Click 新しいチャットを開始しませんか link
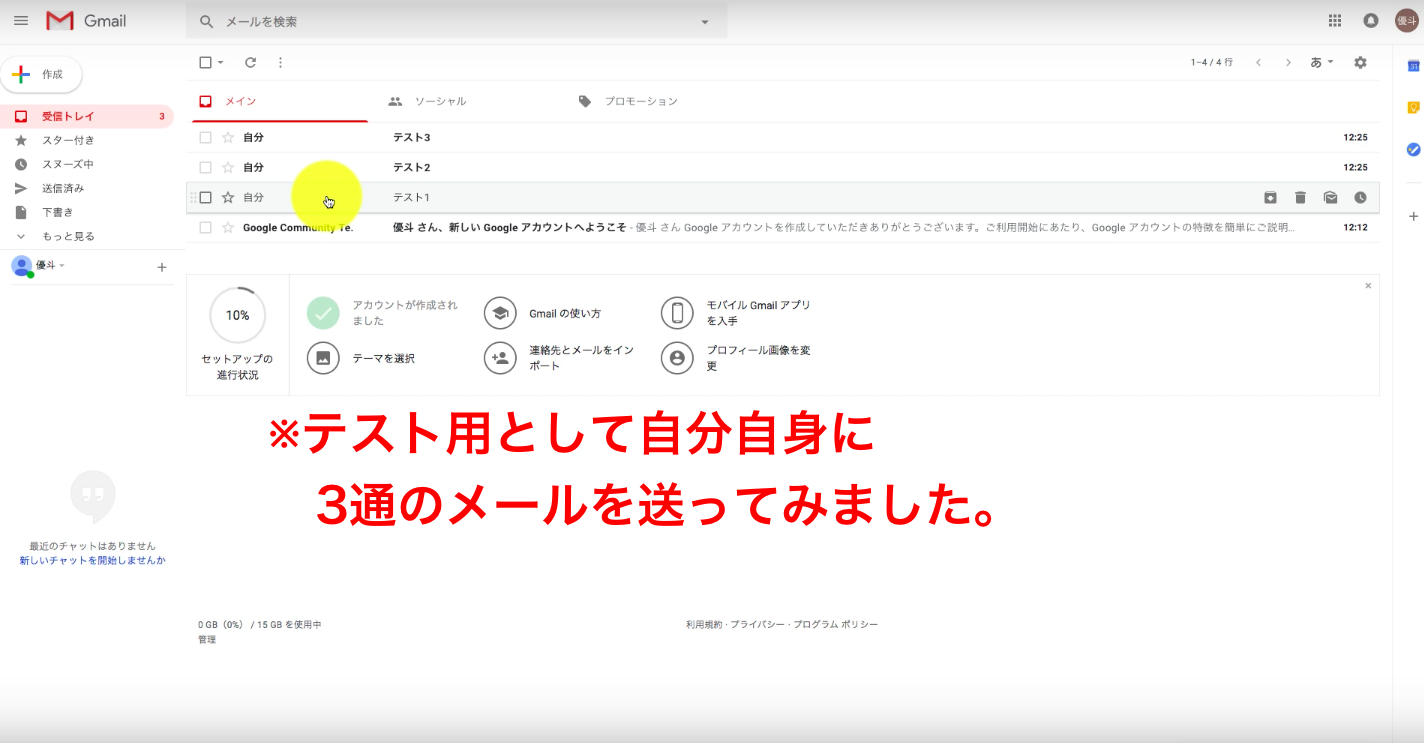Screen dimensions: 1424x743 coord(92,561)
